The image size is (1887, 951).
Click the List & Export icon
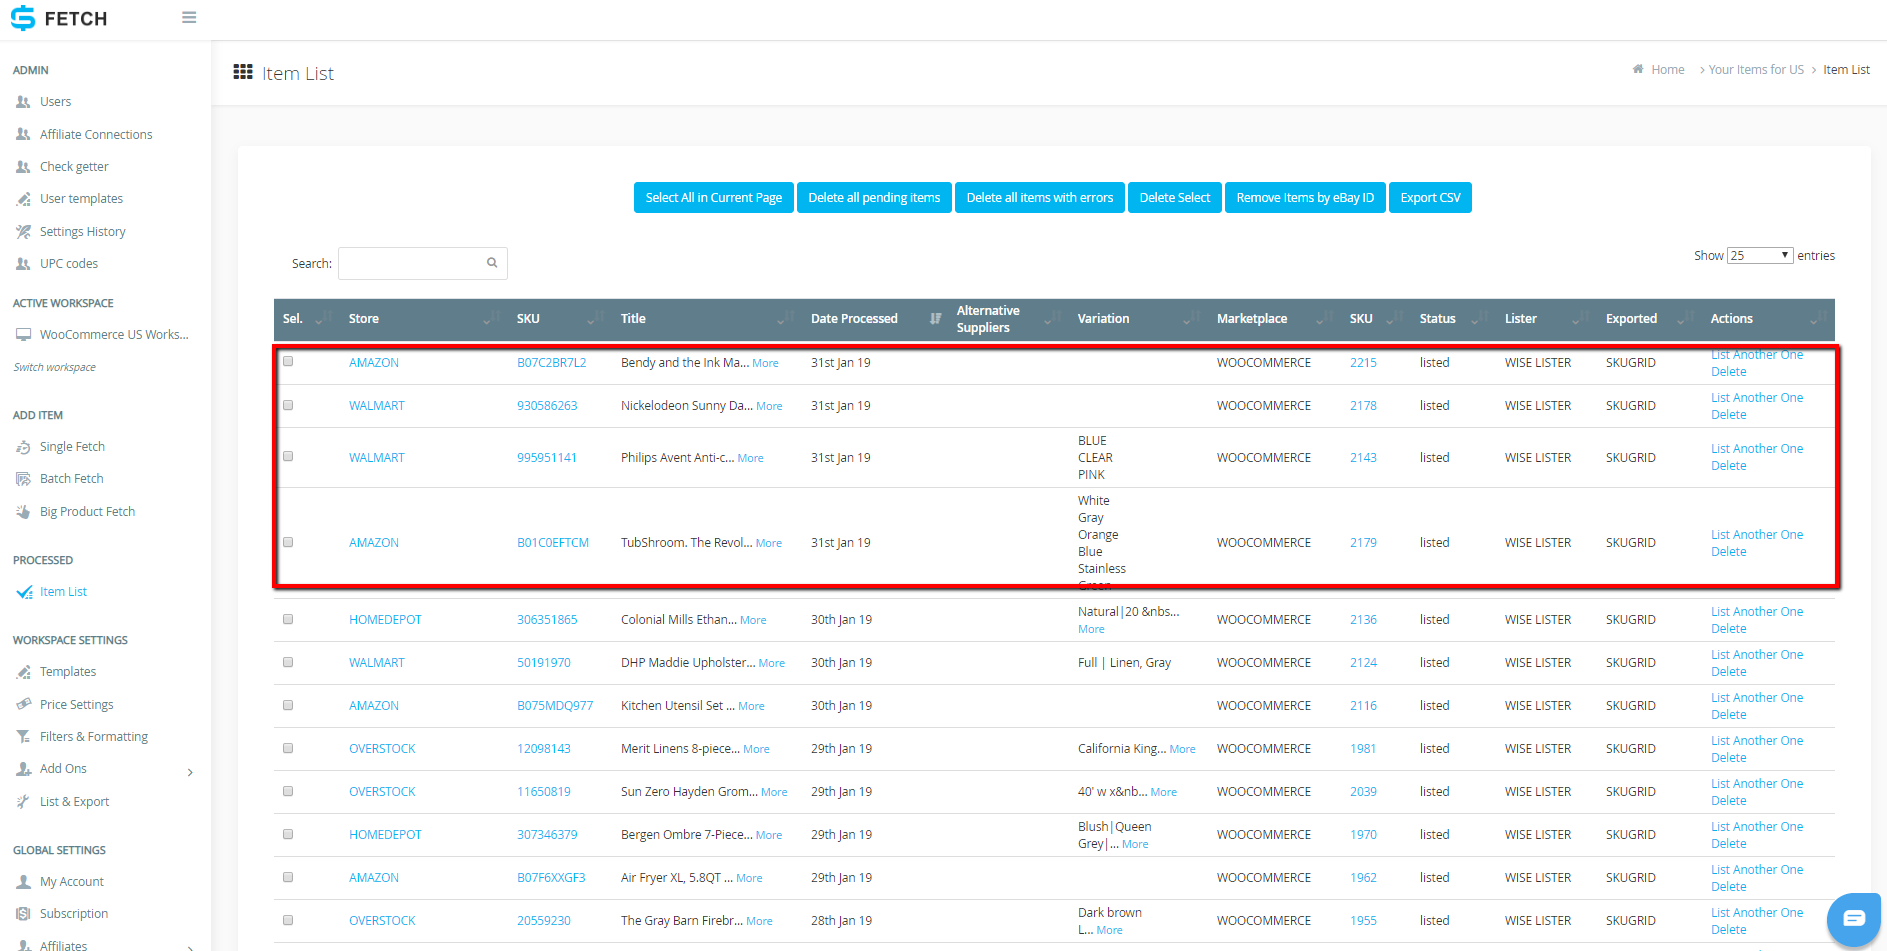pyautogui.click(x=23, y=802)
